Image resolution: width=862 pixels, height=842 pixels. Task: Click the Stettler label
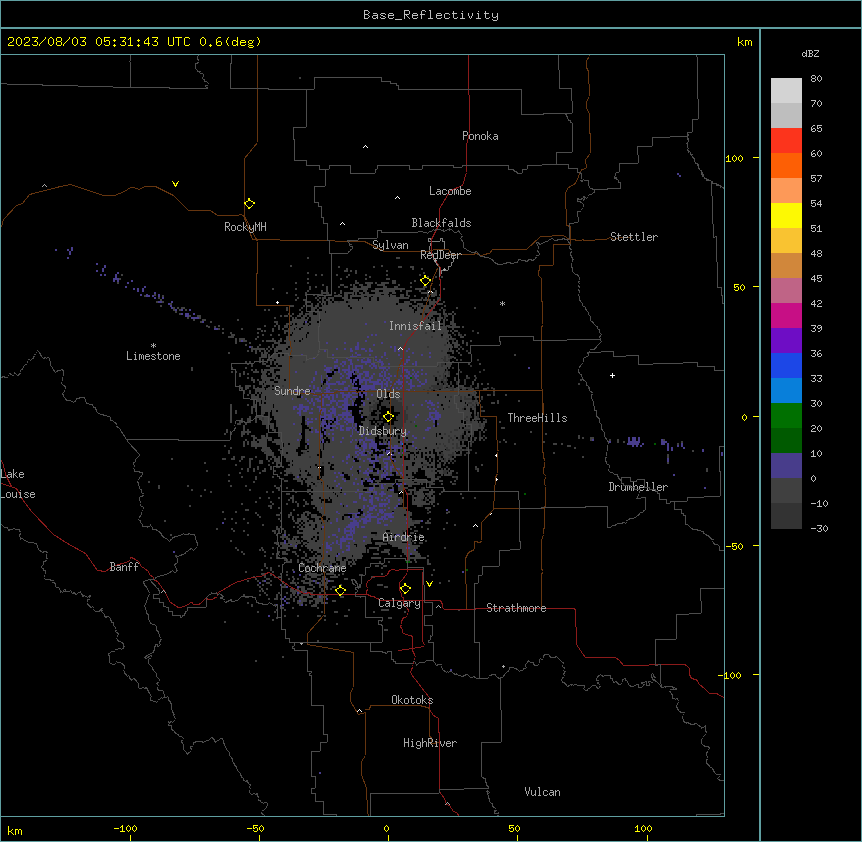633,237
